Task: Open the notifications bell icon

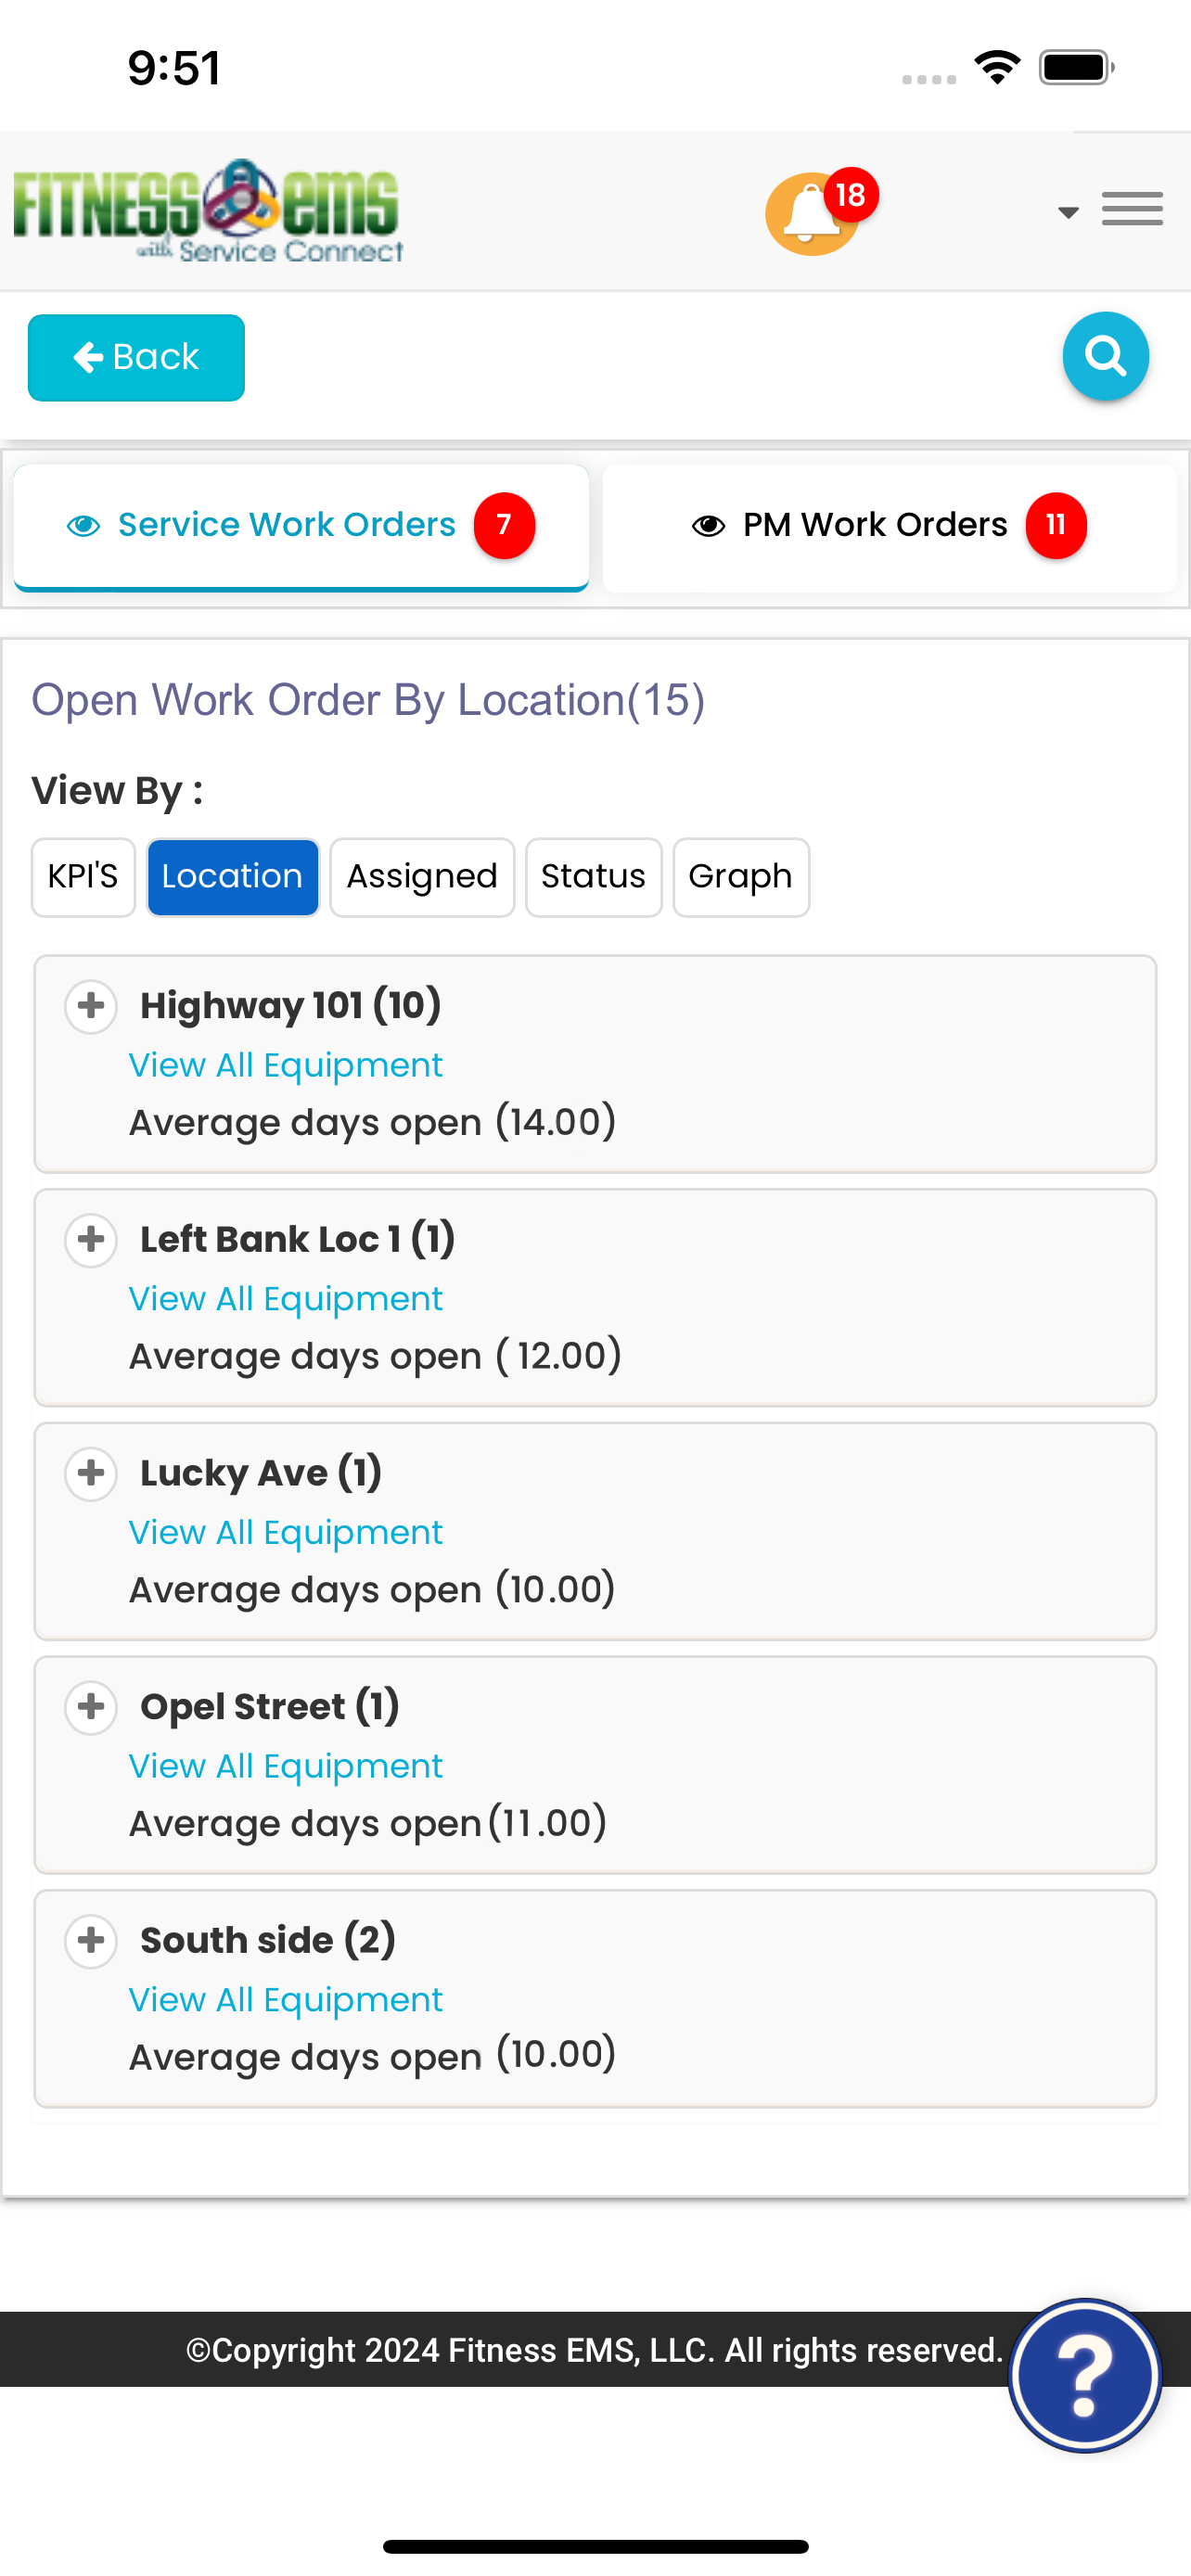Action: coord(811,214)
